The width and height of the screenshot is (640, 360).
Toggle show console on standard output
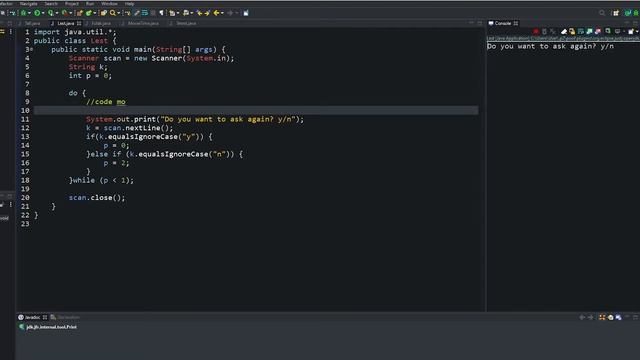(589, 31)
